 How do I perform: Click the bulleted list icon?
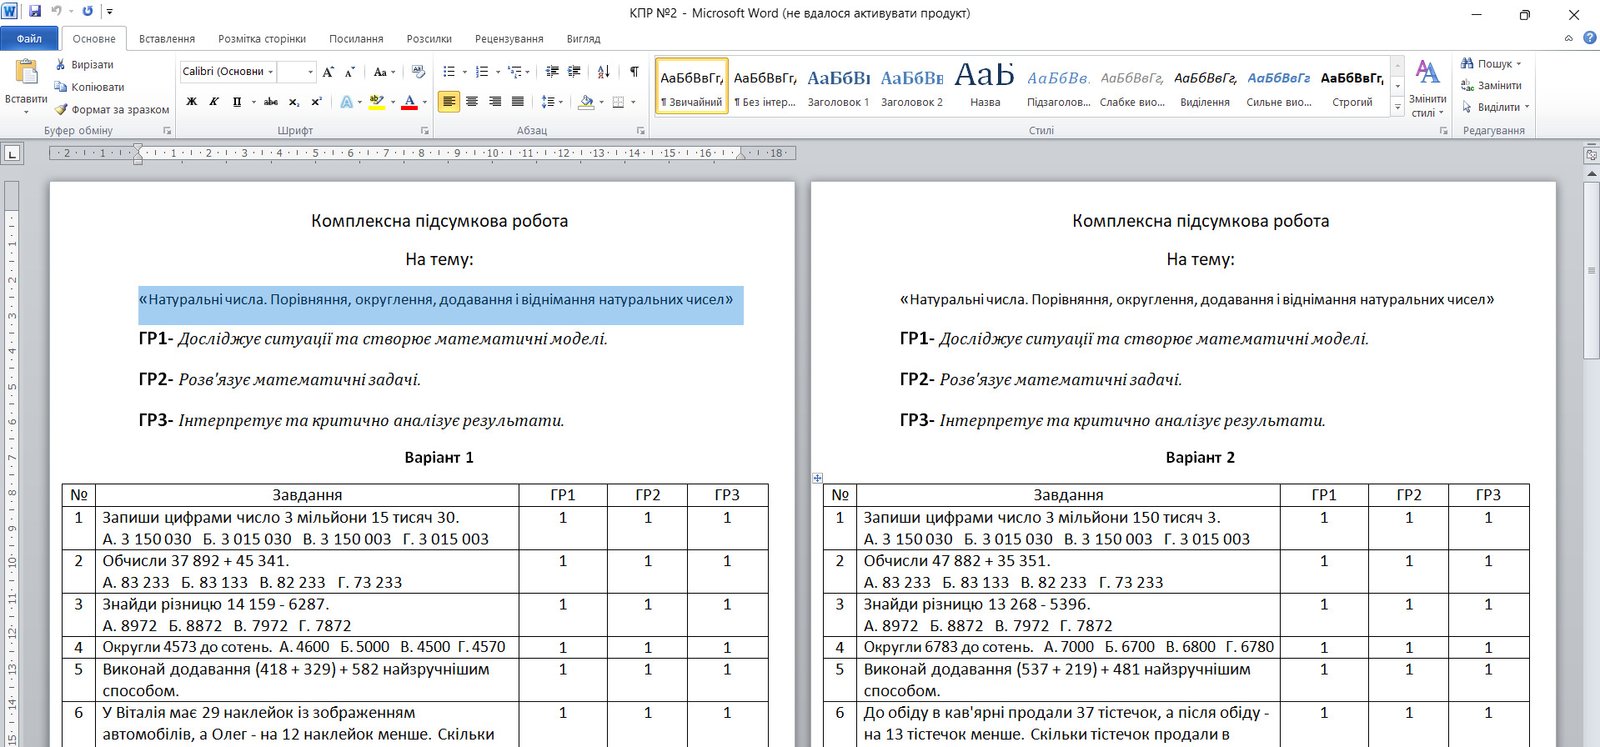pyautogui.click(x=449, y=72)
